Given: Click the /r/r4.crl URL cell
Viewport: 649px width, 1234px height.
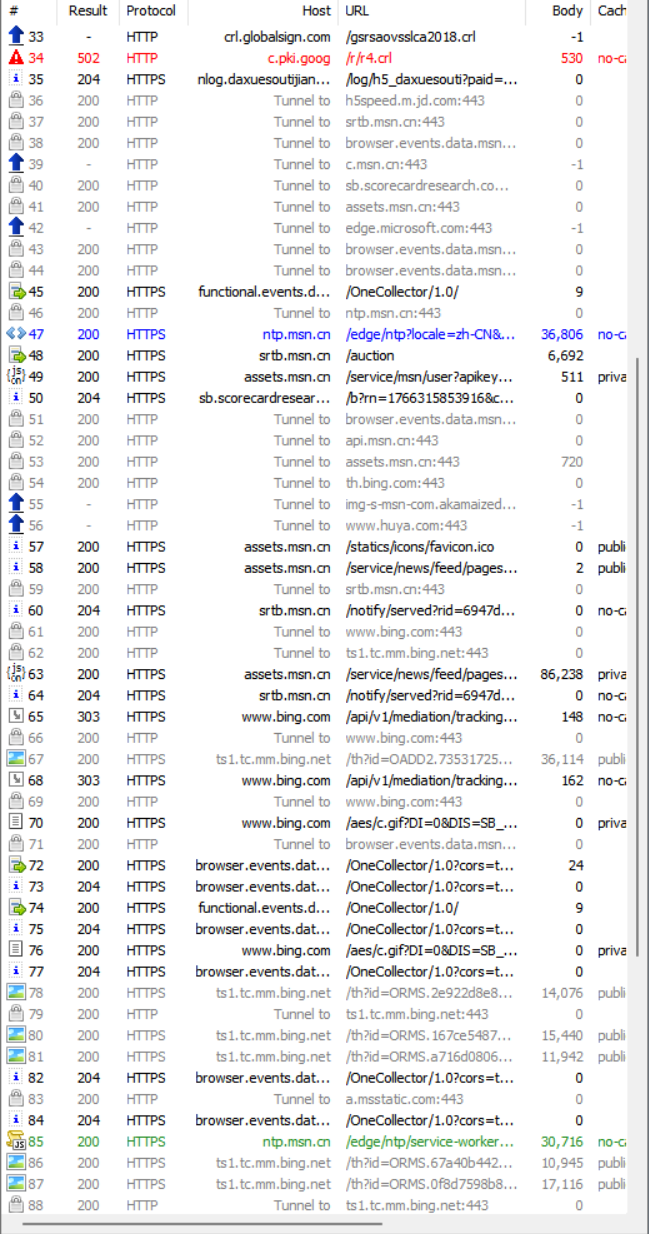Looking at the screenshot, I should pyautogui.click(x=371, y=58).
